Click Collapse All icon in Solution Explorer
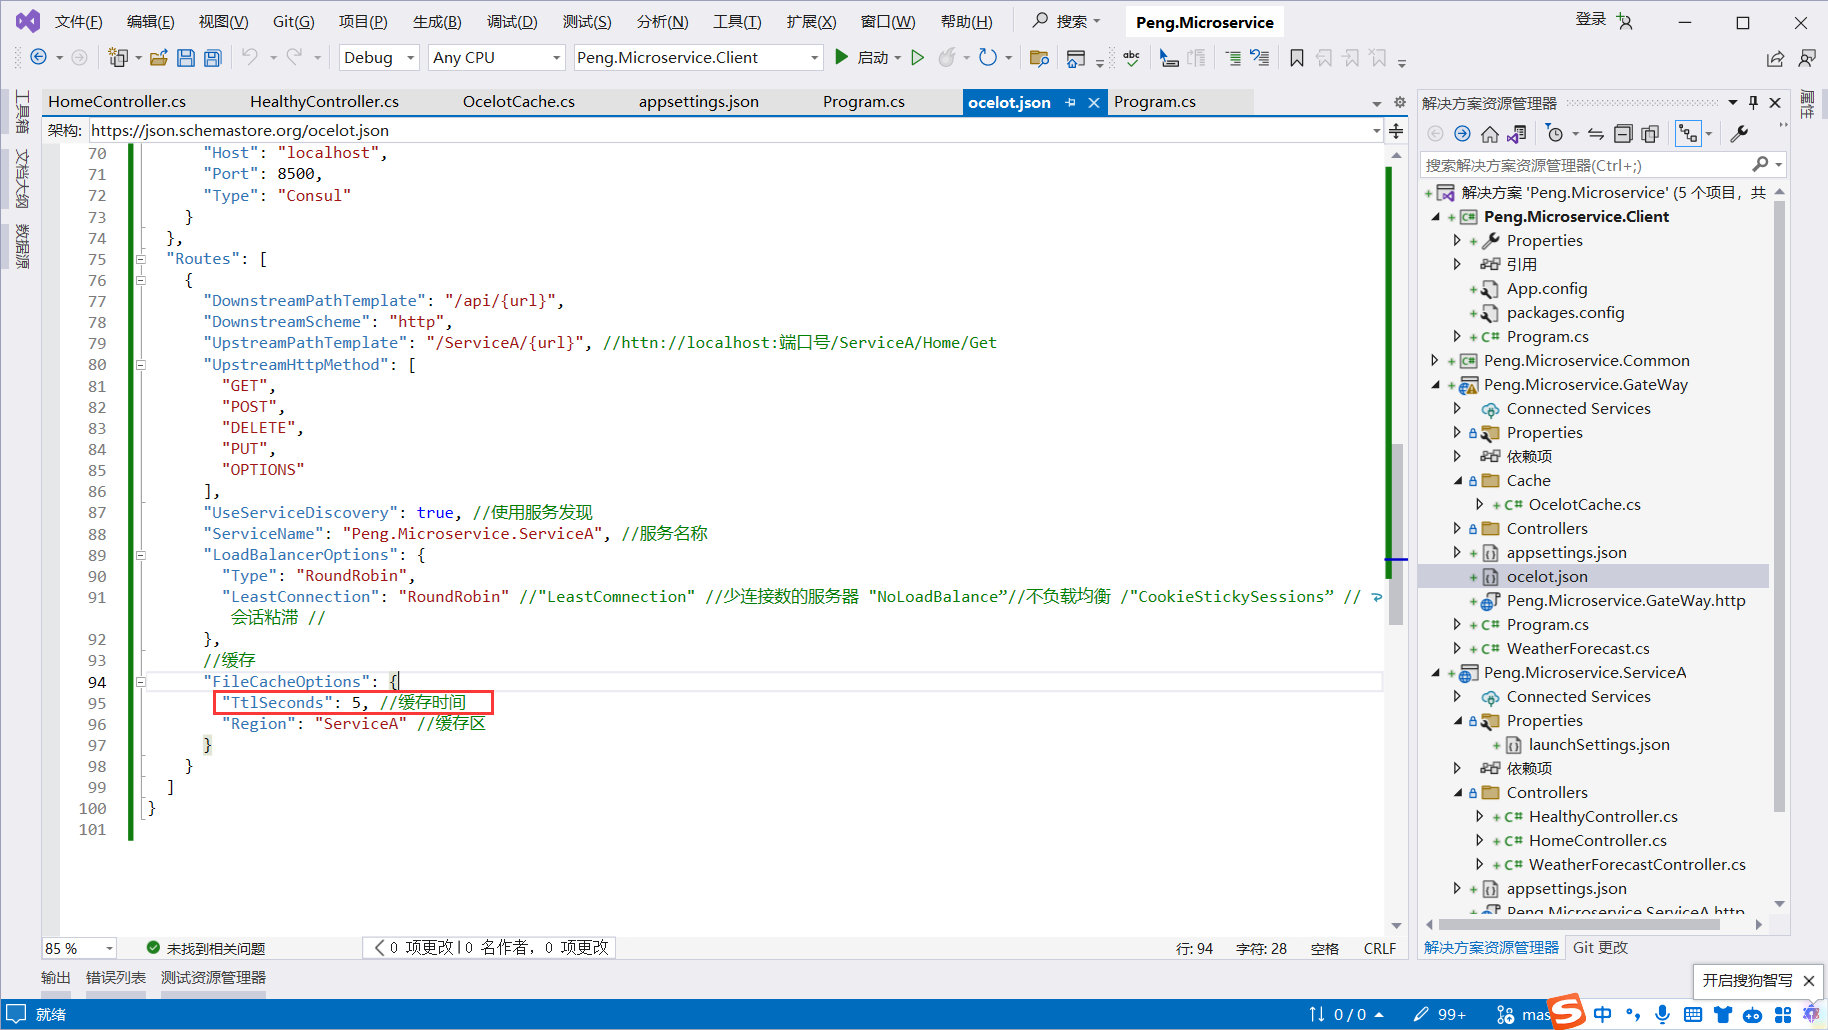Viewport: 1828px width, 1030px height. (1624, 134)
